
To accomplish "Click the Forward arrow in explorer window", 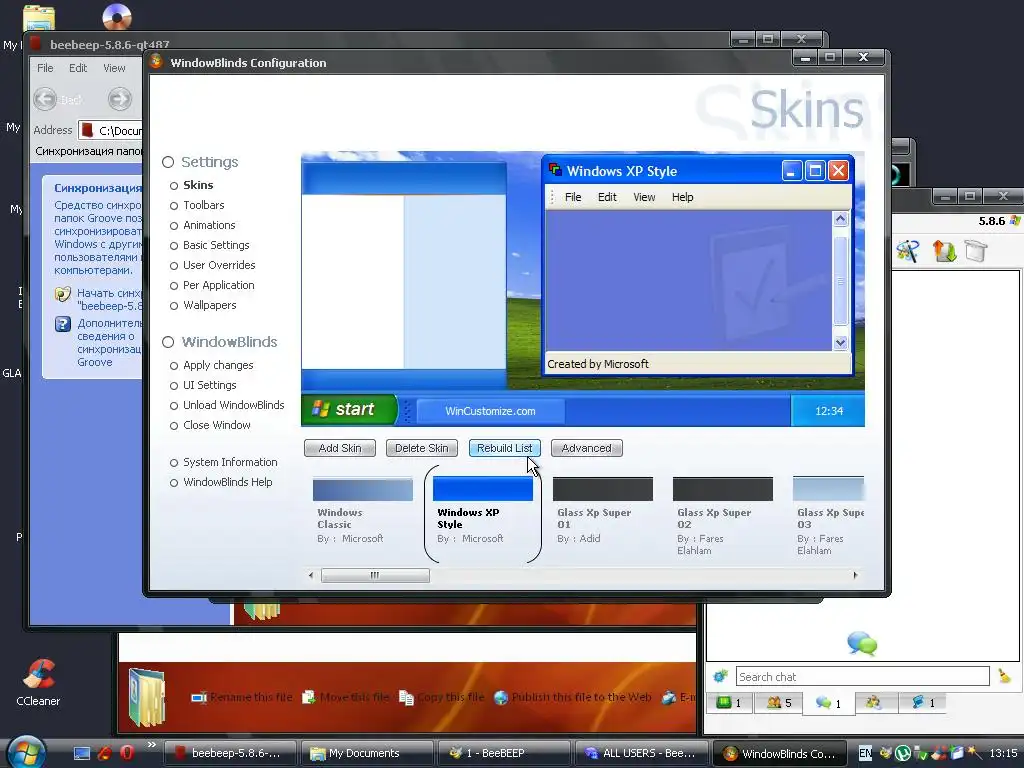I will pos(120,99).
